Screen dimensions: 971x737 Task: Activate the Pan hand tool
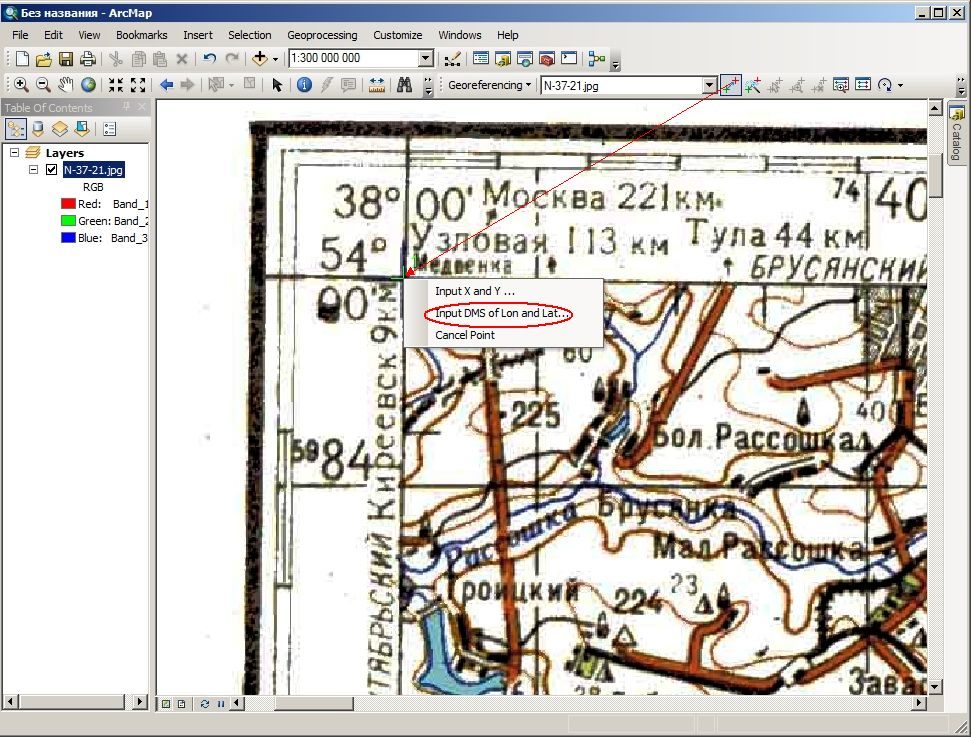pos(66,85)
